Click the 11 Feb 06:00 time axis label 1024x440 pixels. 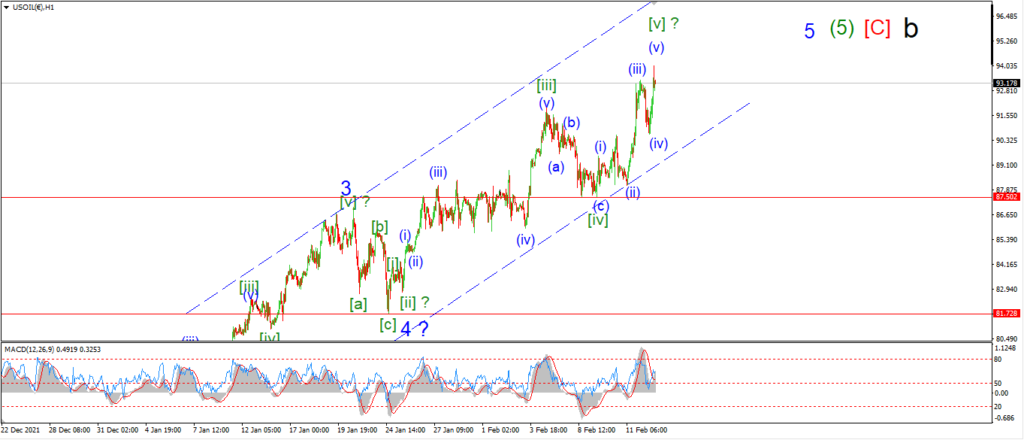[647, 430]
